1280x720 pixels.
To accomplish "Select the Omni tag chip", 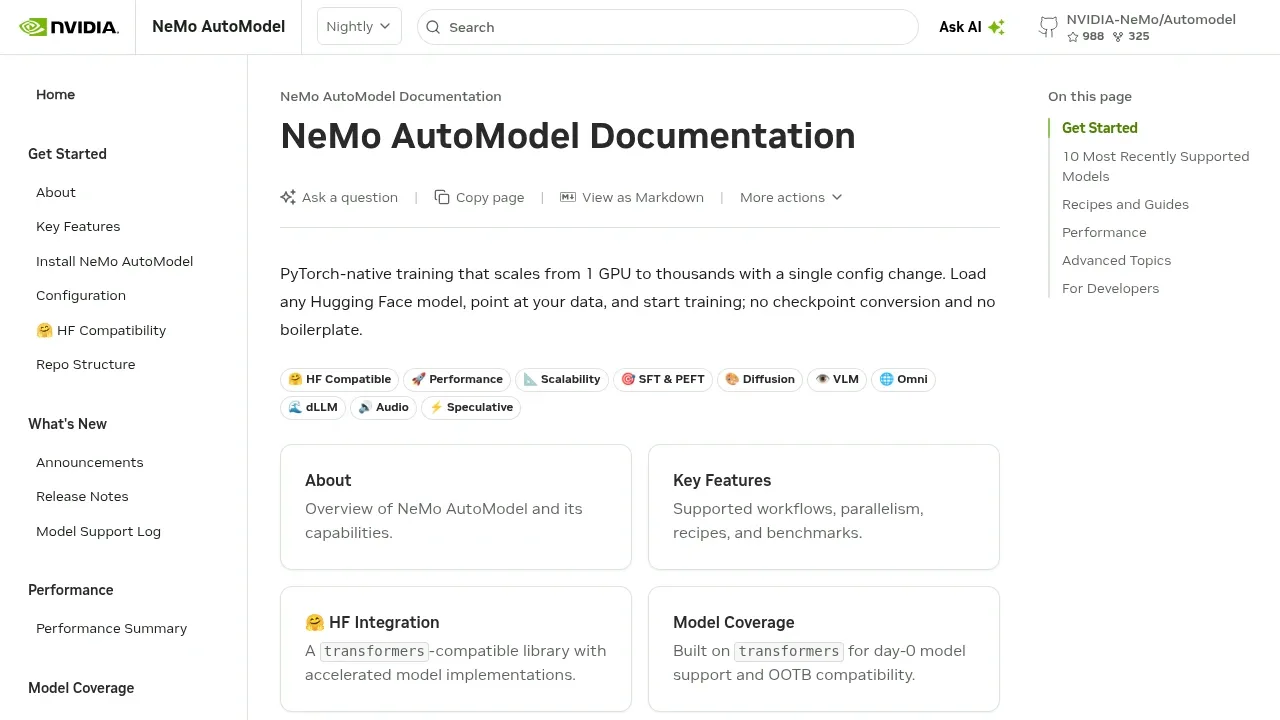I will 903,379.
